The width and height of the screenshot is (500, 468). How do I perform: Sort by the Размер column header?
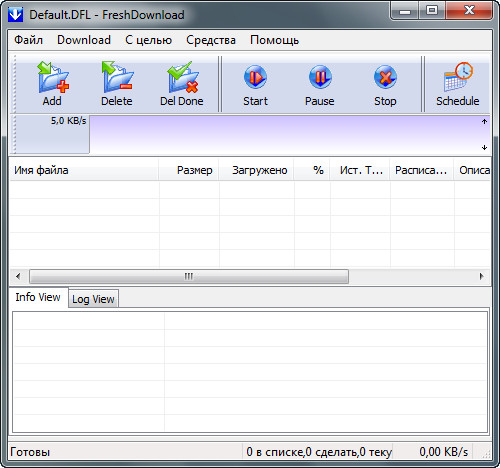189,170
